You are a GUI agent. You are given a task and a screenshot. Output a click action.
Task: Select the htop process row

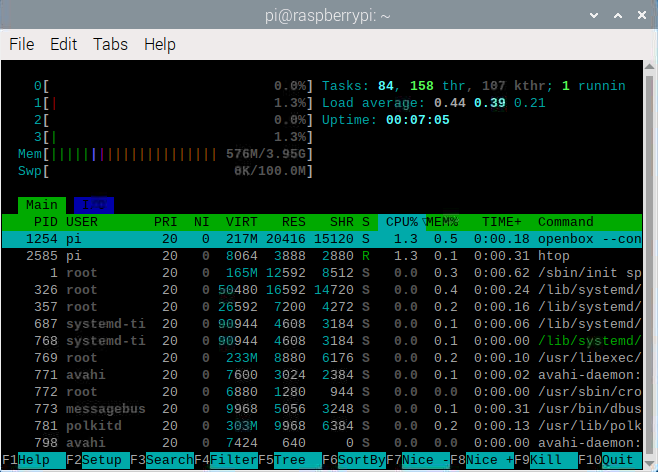[x=320, y=256]
